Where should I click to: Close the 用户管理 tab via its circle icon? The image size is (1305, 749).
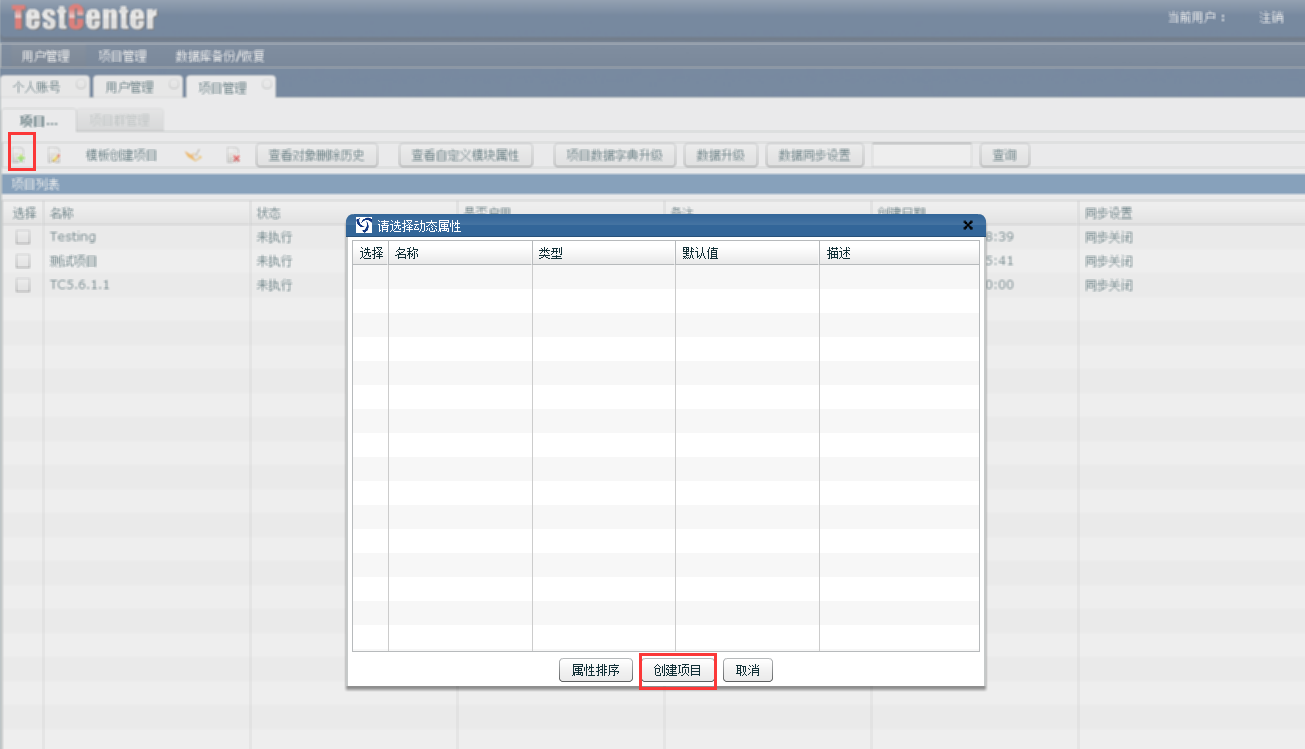coord(174,86)
